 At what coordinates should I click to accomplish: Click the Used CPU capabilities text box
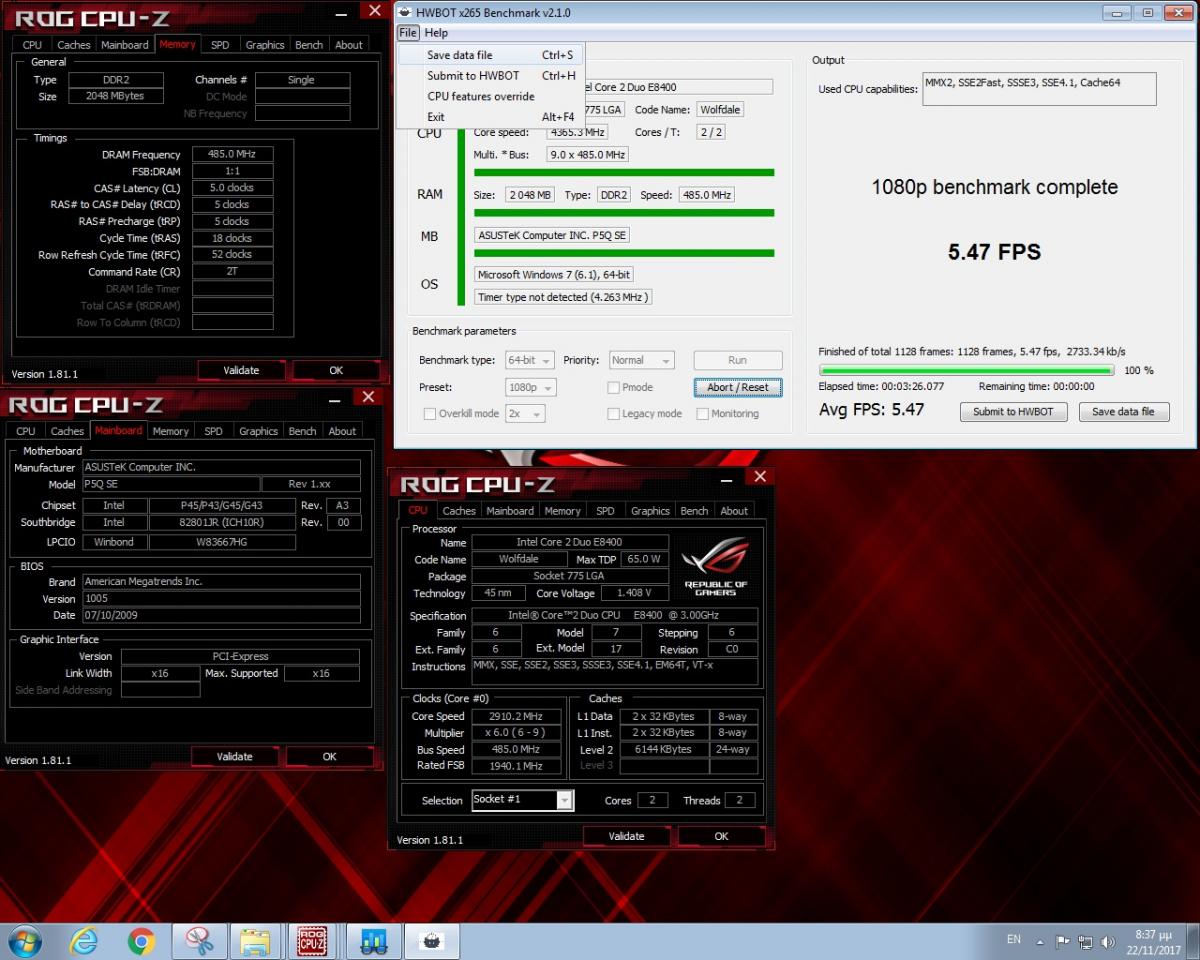pos(1039,89)
